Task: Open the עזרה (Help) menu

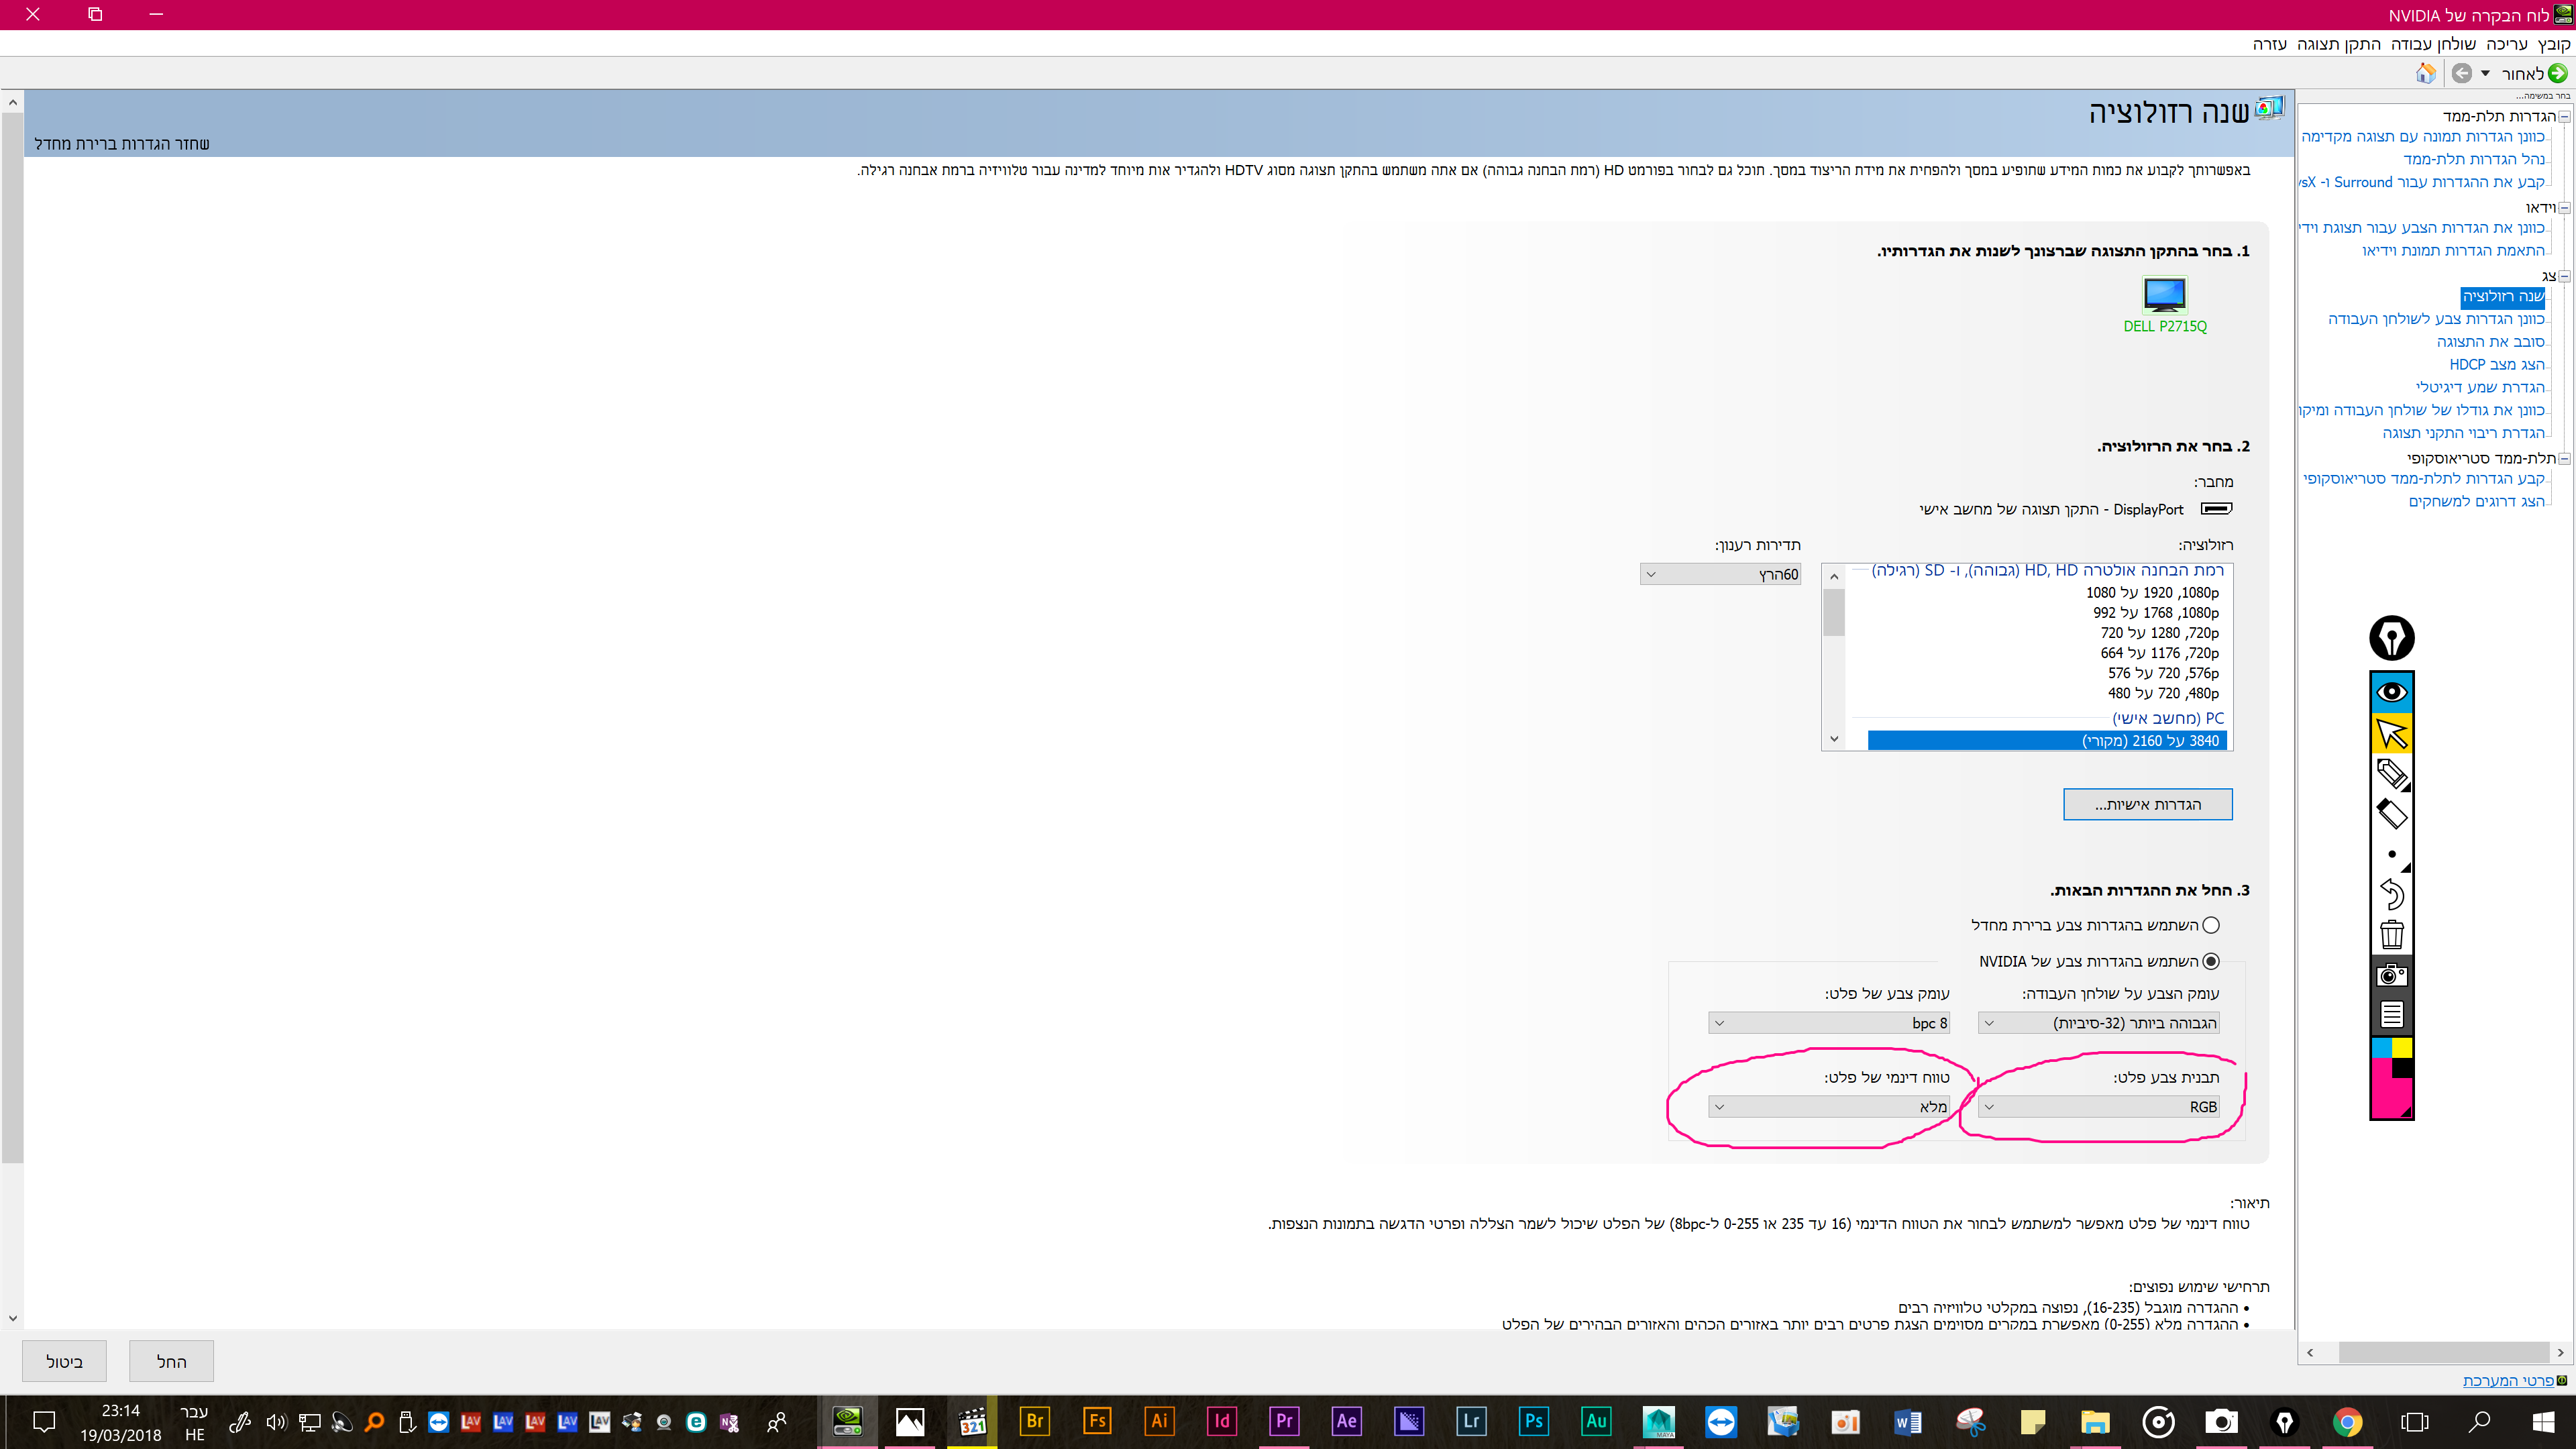Action: pyautogui.click(x=2269, y=44)
